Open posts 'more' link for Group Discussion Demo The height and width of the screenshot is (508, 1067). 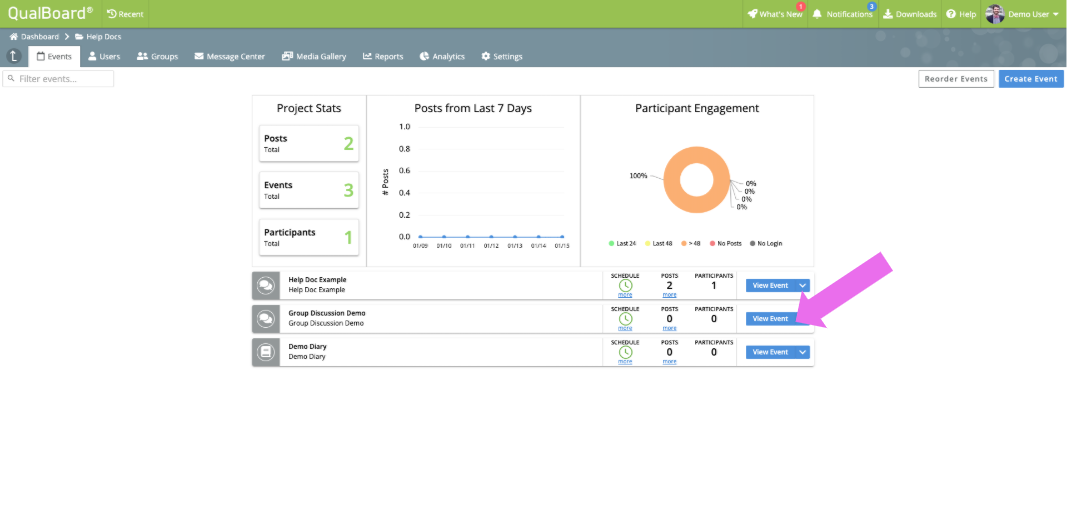pos(670,328)
